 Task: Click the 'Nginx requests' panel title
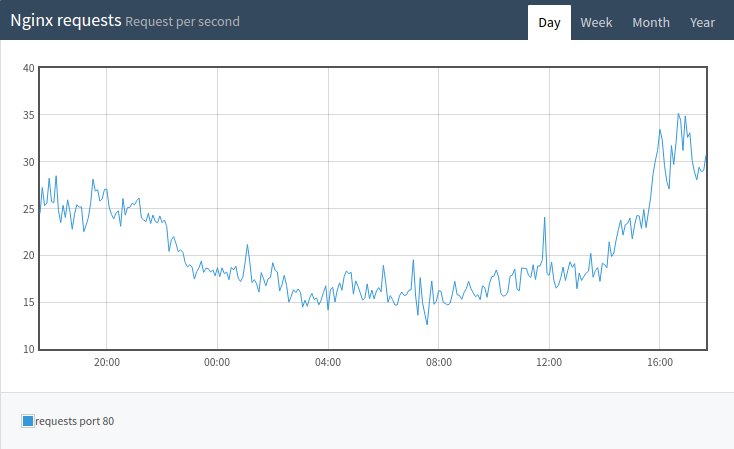[x=66, y=21]
